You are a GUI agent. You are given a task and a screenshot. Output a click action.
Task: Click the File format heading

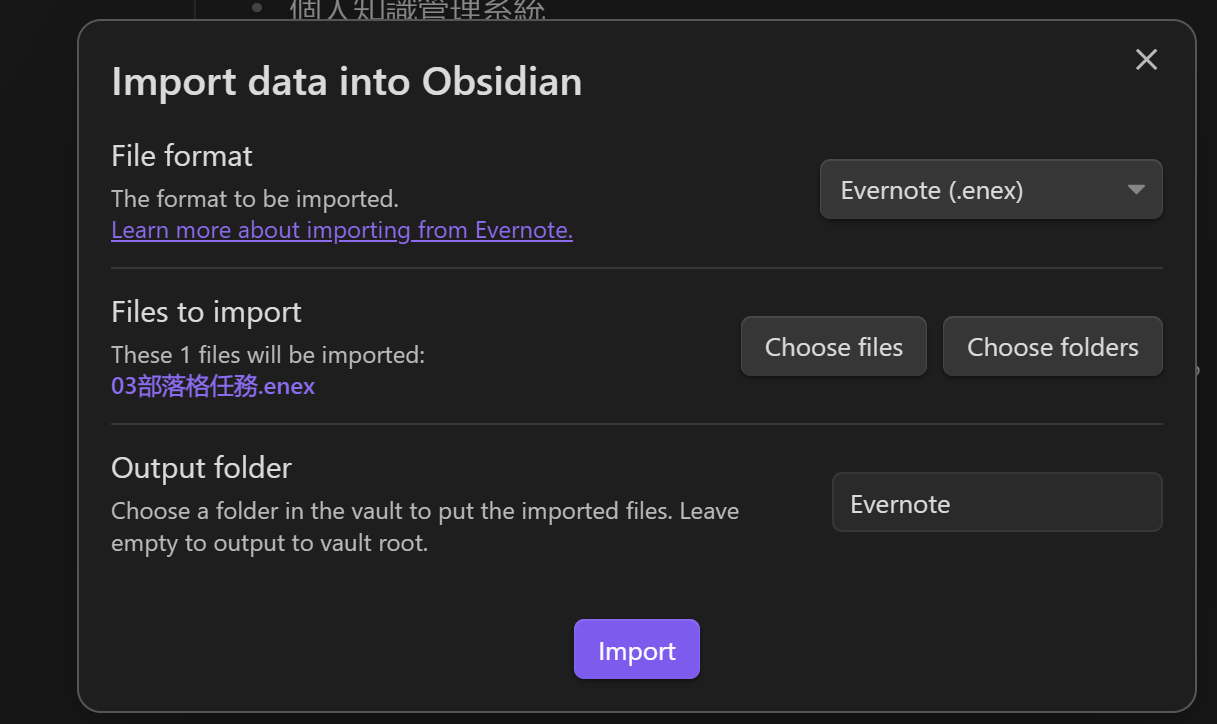click(x=182, y=156)
